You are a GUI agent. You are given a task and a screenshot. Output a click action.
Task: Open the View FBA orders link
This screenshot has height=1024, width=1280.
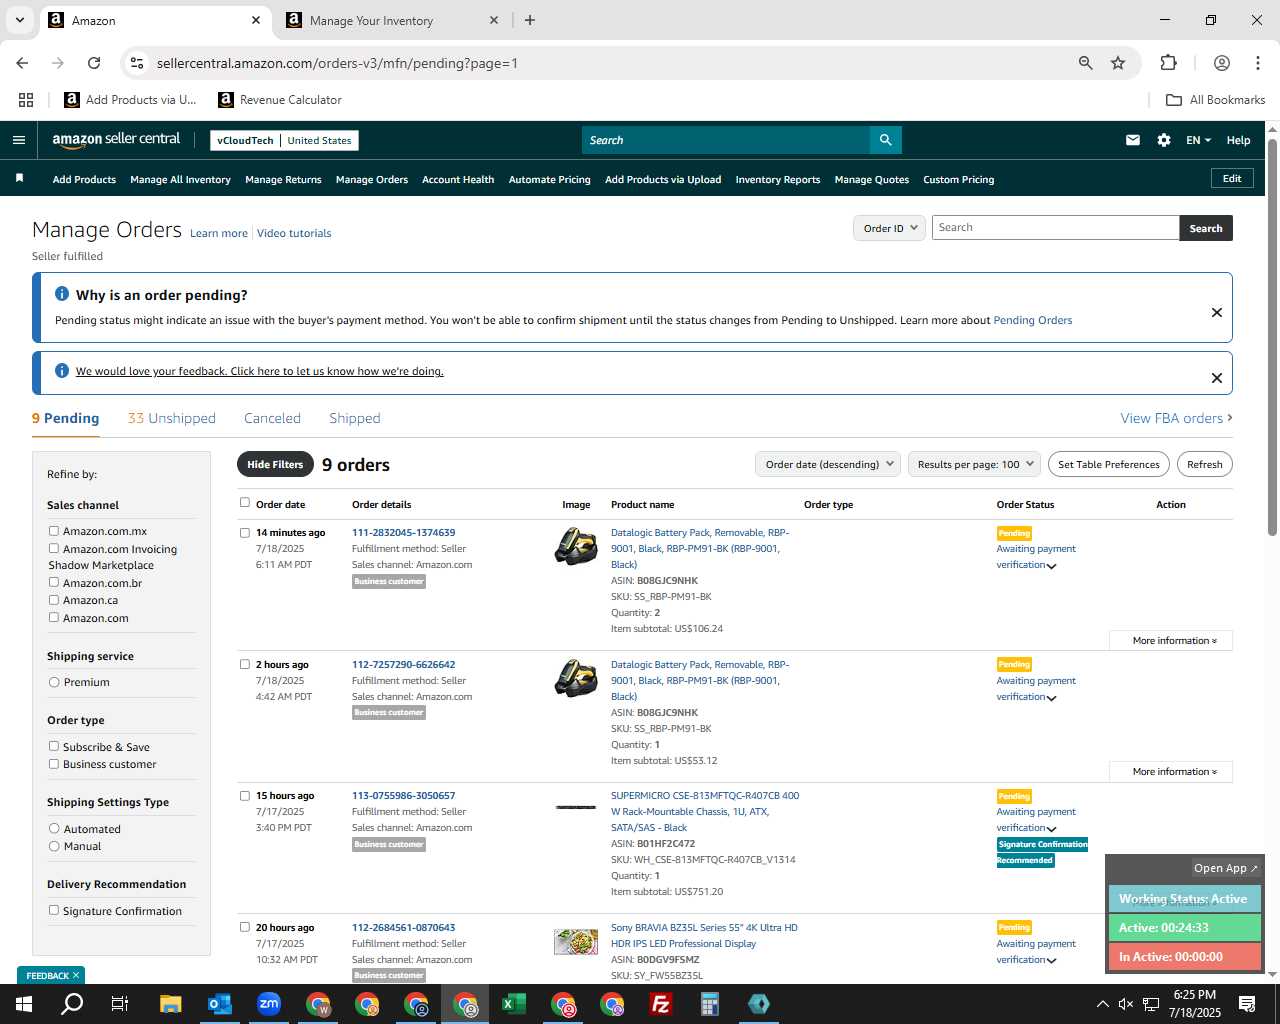(x=1176, y=418)
